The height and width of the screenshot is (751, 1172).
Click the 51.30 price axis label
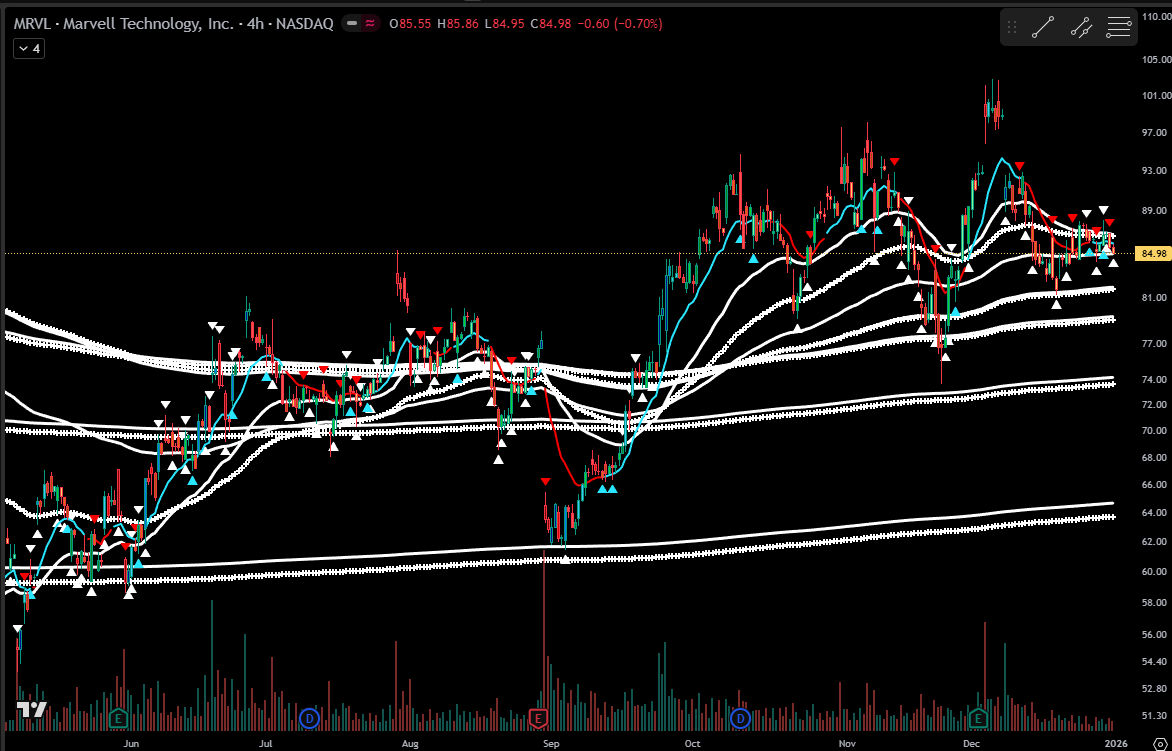1153,716
